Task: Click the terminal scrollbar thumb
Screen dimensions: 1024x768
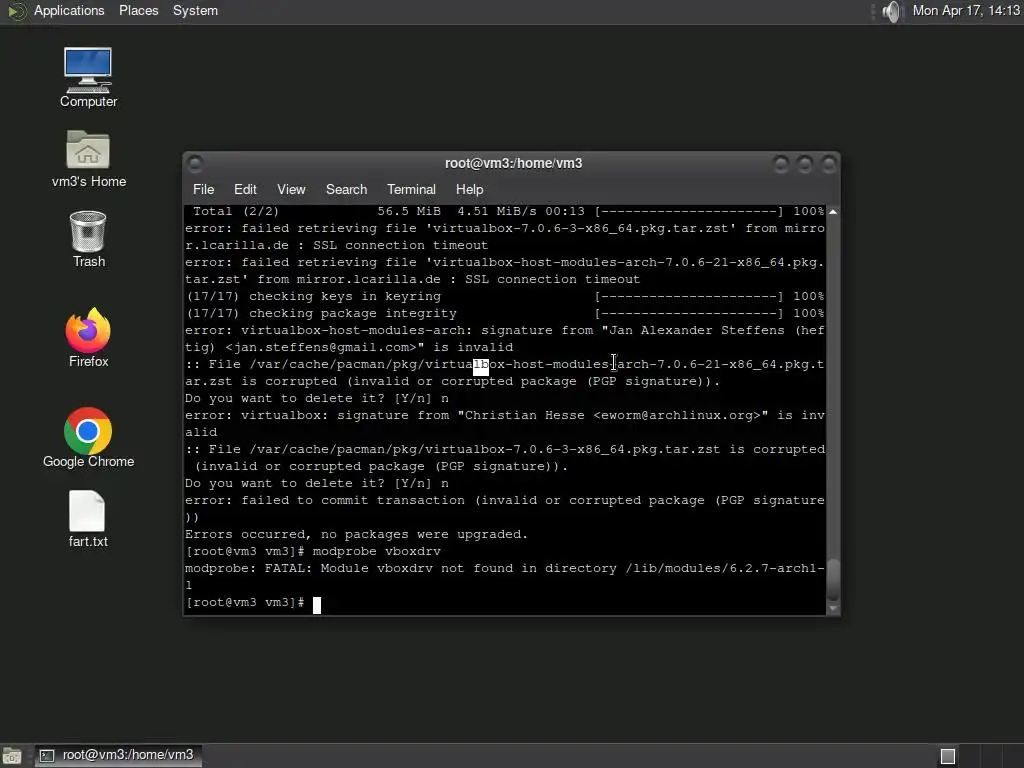Action: pyautogui.click(x=833, y=580)
